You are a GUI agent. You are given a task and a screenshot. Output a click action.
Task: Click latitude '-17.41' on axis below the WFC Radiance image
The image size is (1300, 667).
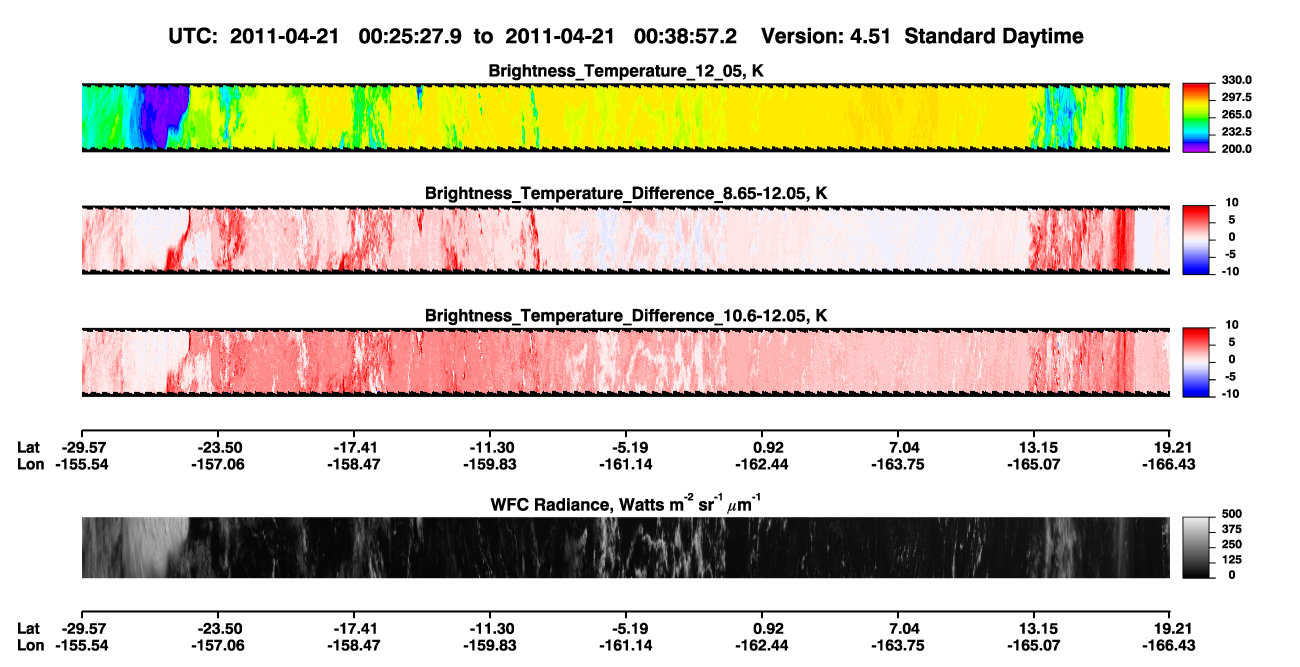(354, 629)
